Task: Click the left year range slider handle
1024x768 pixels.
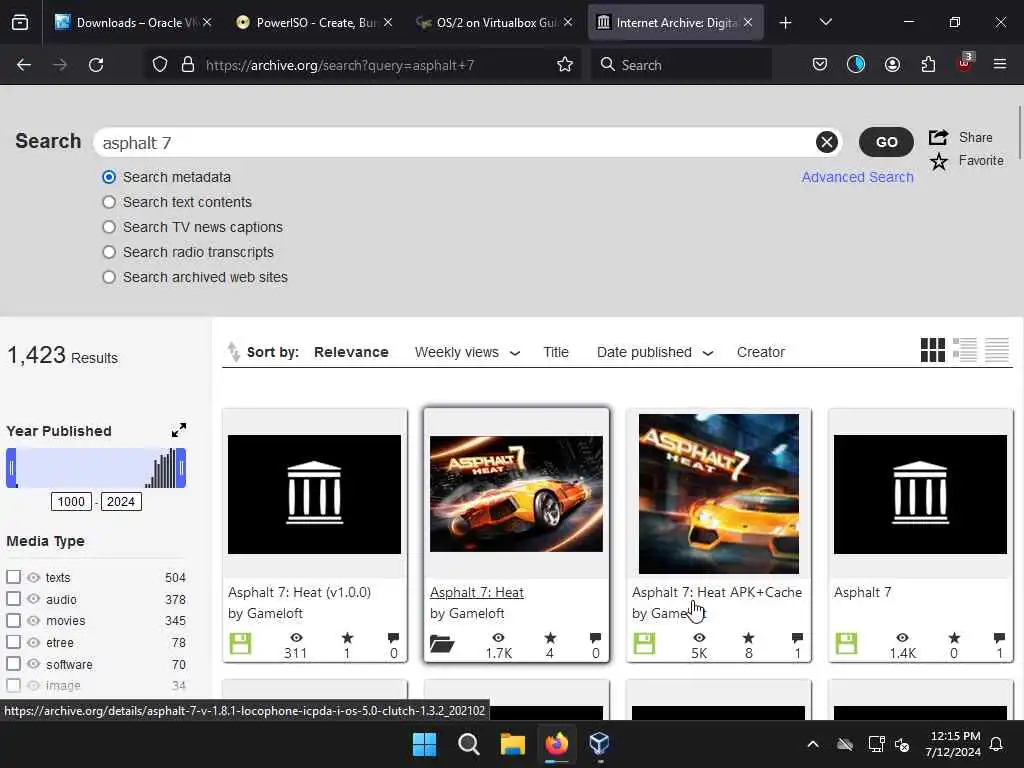Action: (x=11, y=468)
